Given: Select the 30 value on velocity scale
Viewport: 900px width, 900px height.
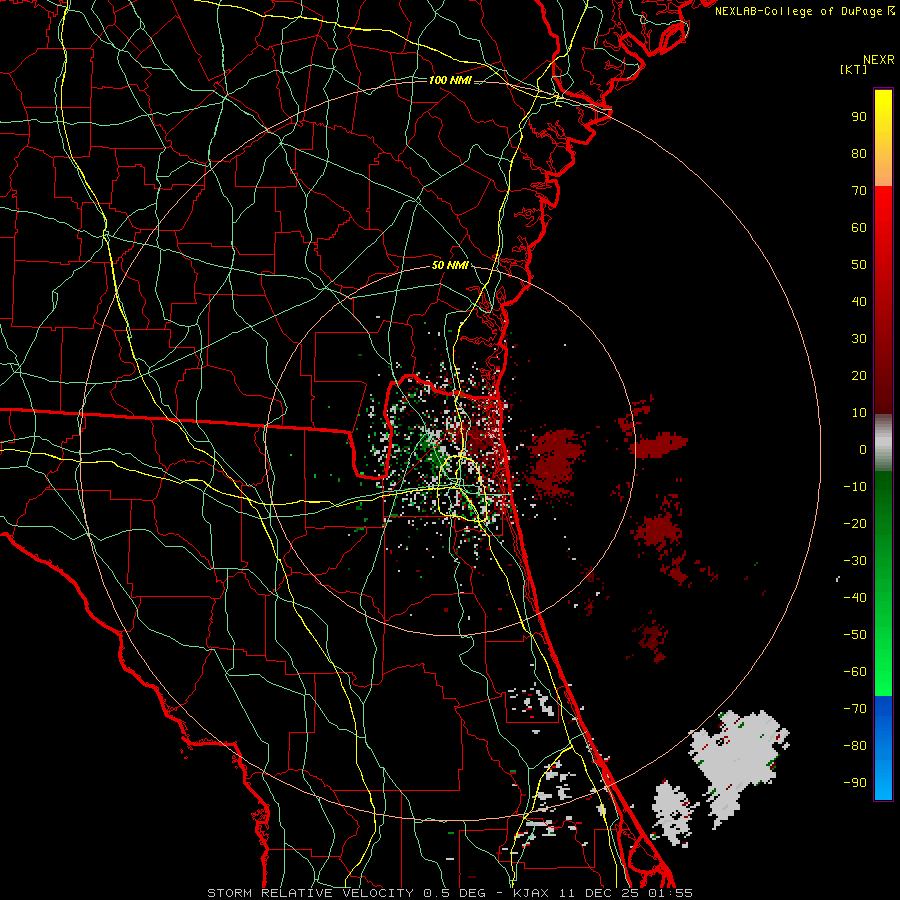Looking at the screenshot, I should pos(859,339).
